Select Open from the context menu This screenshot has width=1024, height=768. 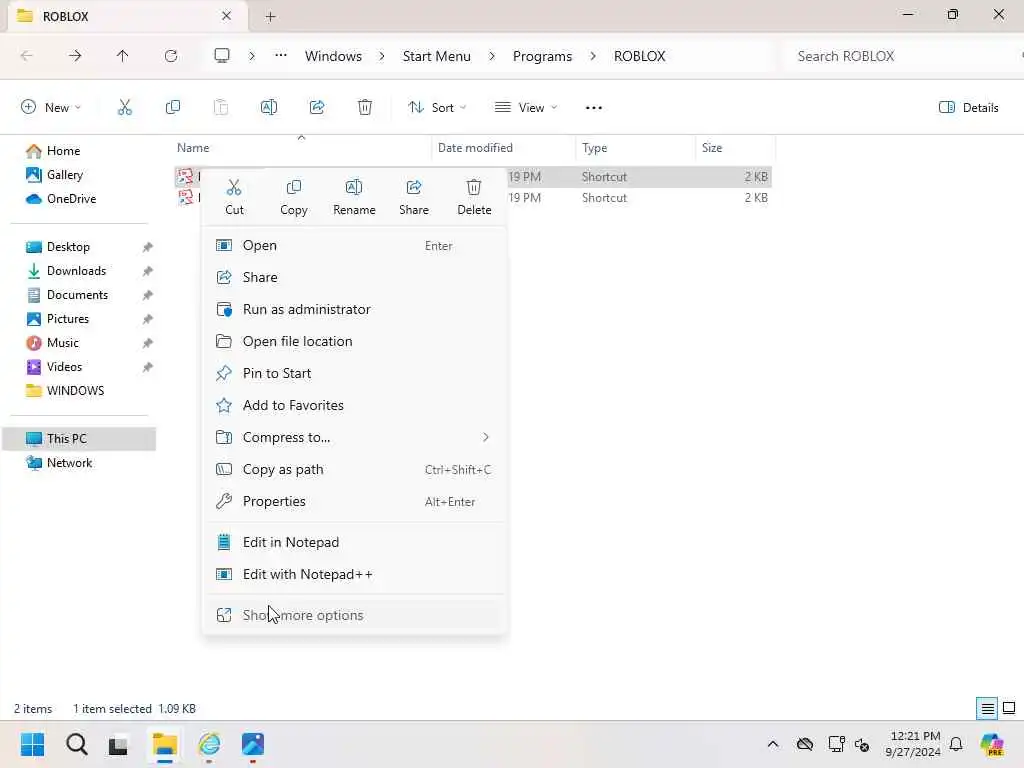(354, 246)
